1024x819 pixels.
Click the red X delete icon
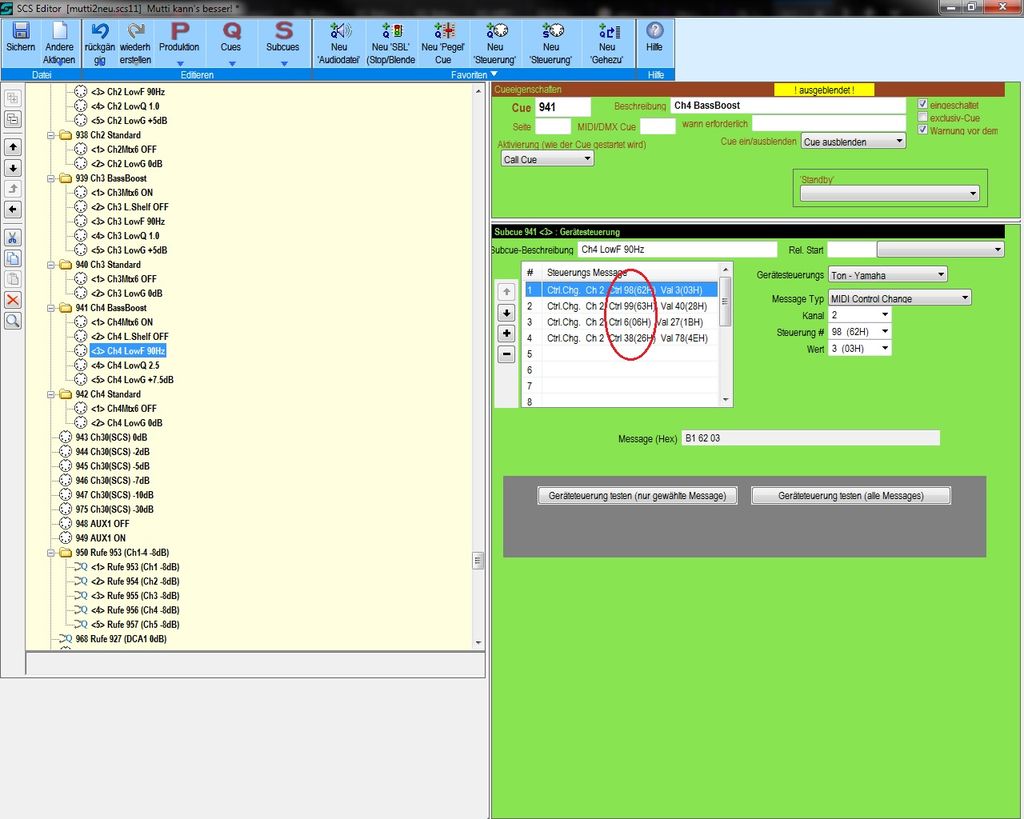(13, 300)
